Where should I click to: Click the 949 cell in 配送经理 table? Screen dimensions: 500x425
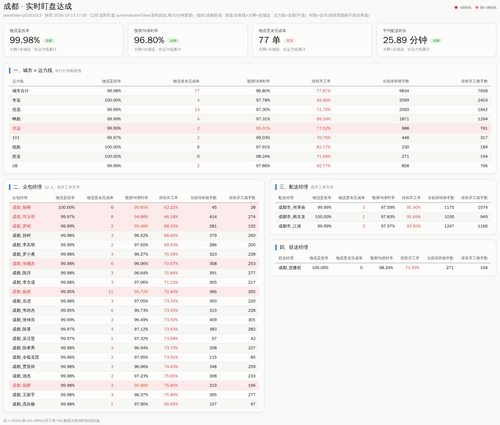click(x=484, y=217)
